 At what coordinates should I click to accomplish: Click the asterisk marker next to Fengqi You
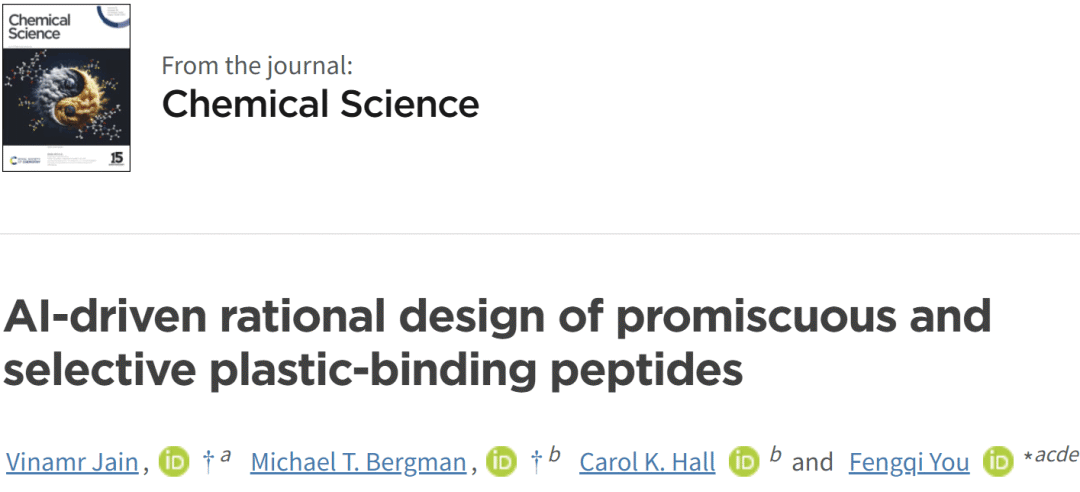1026,459
